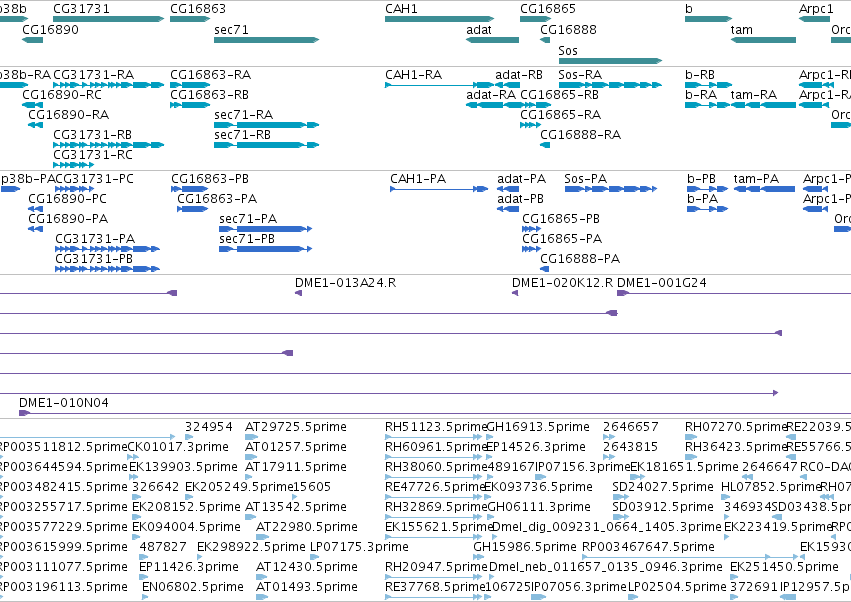Click the AT22980.5prime EST label

coord(307,527)
